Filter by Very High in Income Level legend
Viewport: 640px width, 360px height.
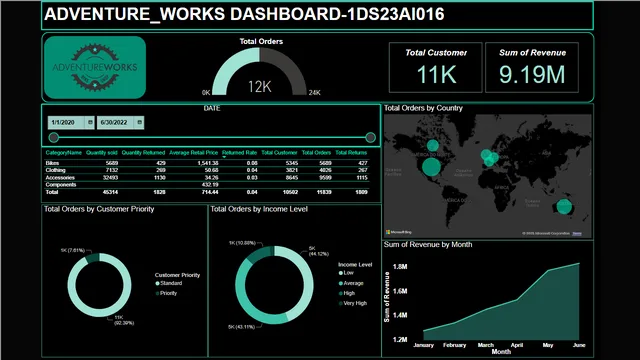pos(353,303)
